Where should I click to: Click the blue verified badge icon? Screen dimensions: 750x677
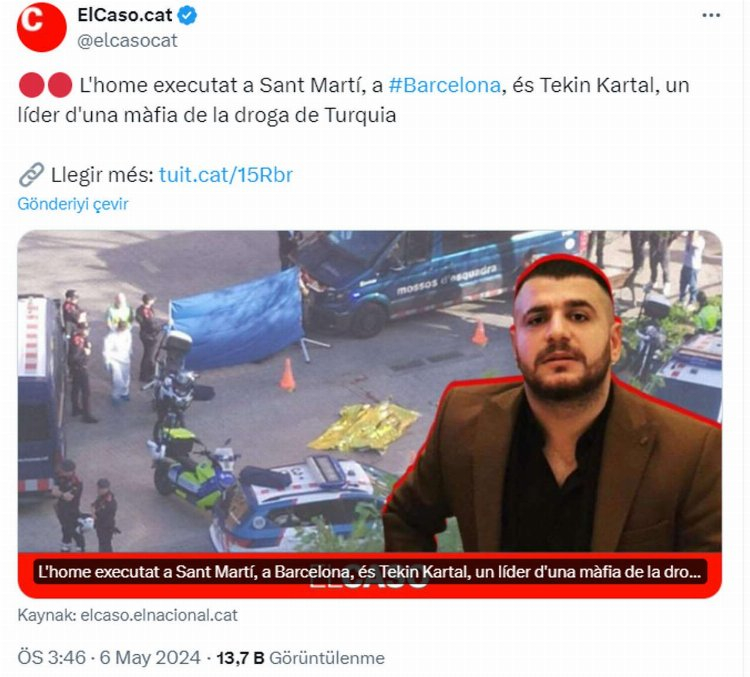tap(188, 16)
